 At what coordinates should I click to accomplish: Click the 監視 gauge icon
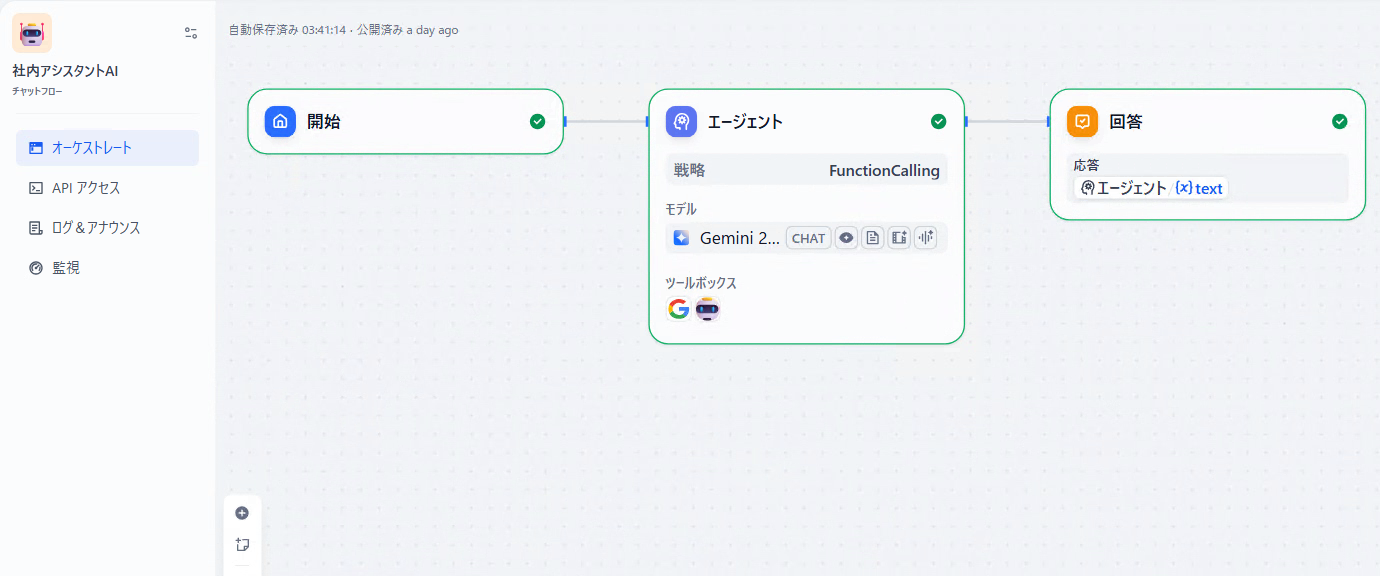pyautogui.click(x=36, y=268)
